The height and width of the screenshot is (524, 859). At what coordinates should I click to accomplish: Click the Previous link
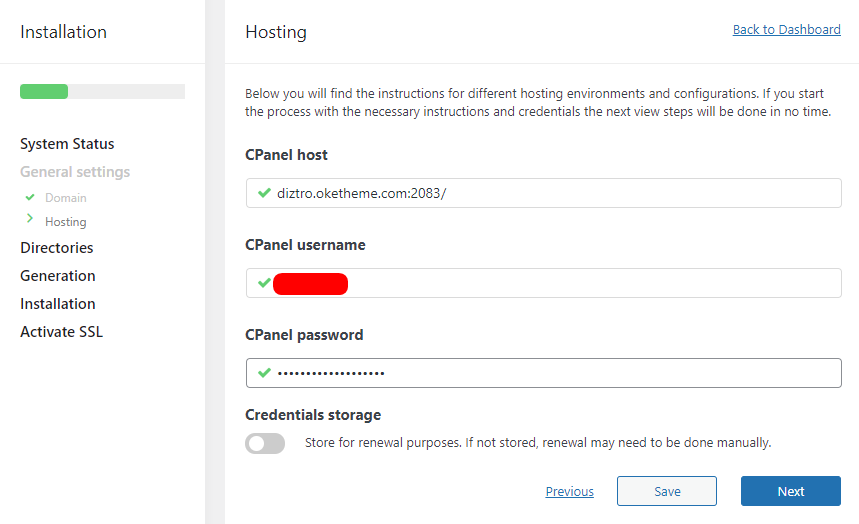click(569, 492)
